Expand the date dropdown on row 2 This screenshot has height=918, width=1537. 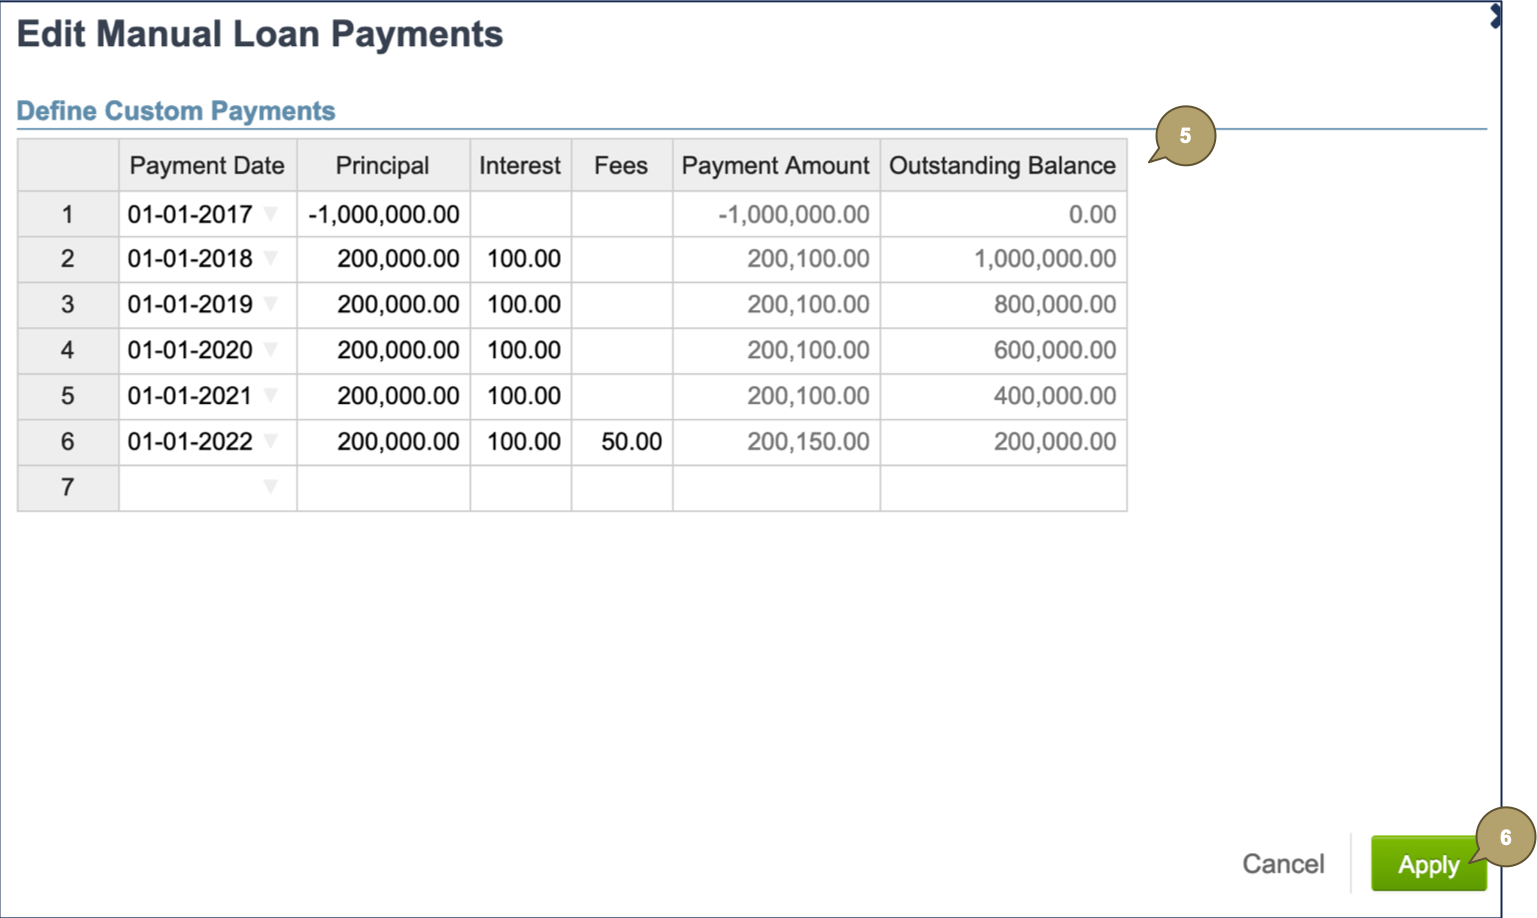pos(269,259)
